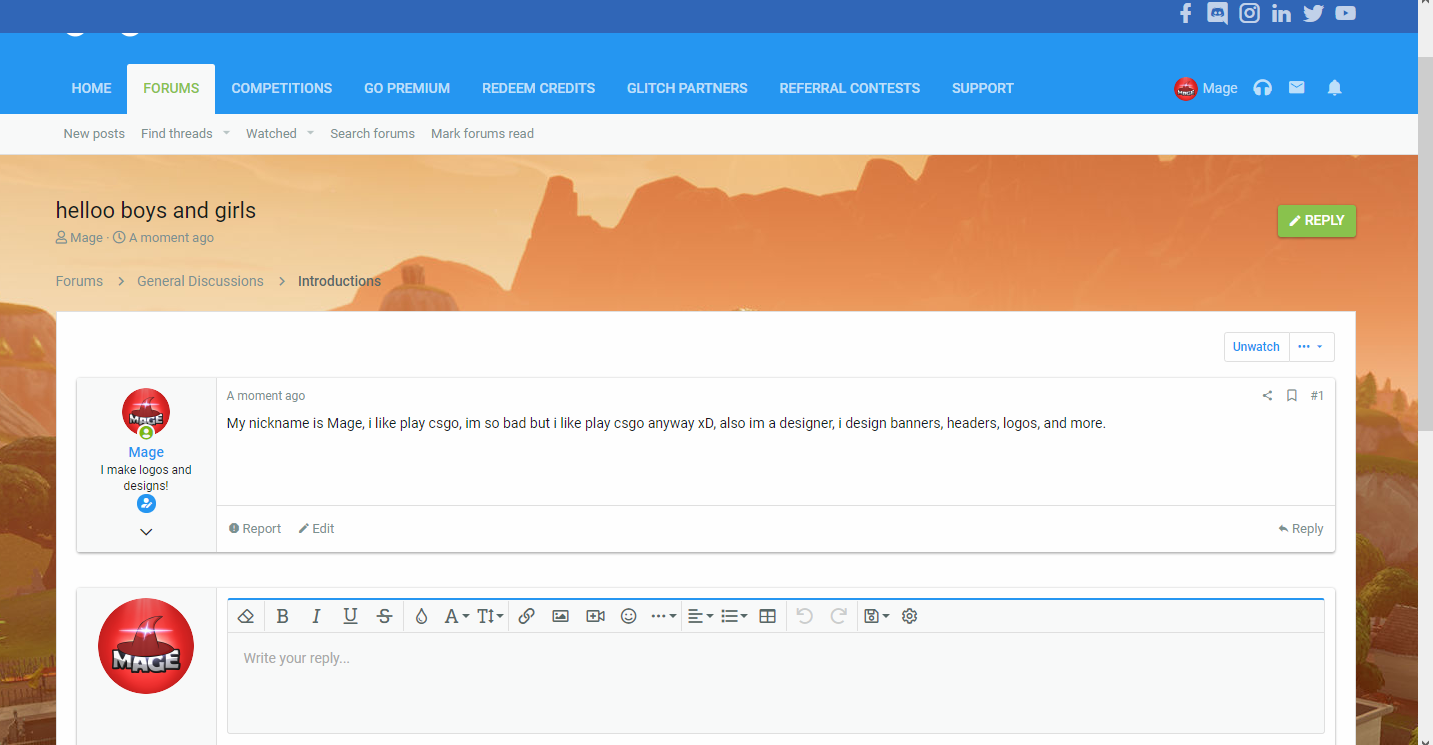Toggle italic formatting in editor
Screen dimensions: 1433x745
[316, 616]
